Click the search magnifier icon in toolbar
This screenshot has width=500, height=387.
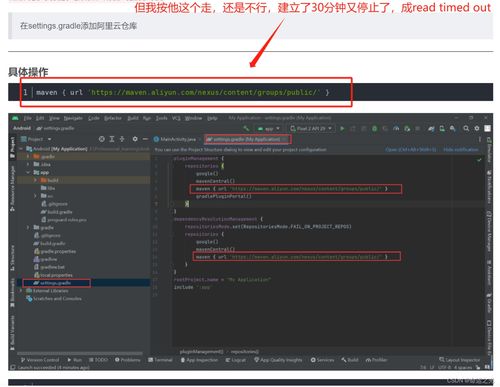466,128
